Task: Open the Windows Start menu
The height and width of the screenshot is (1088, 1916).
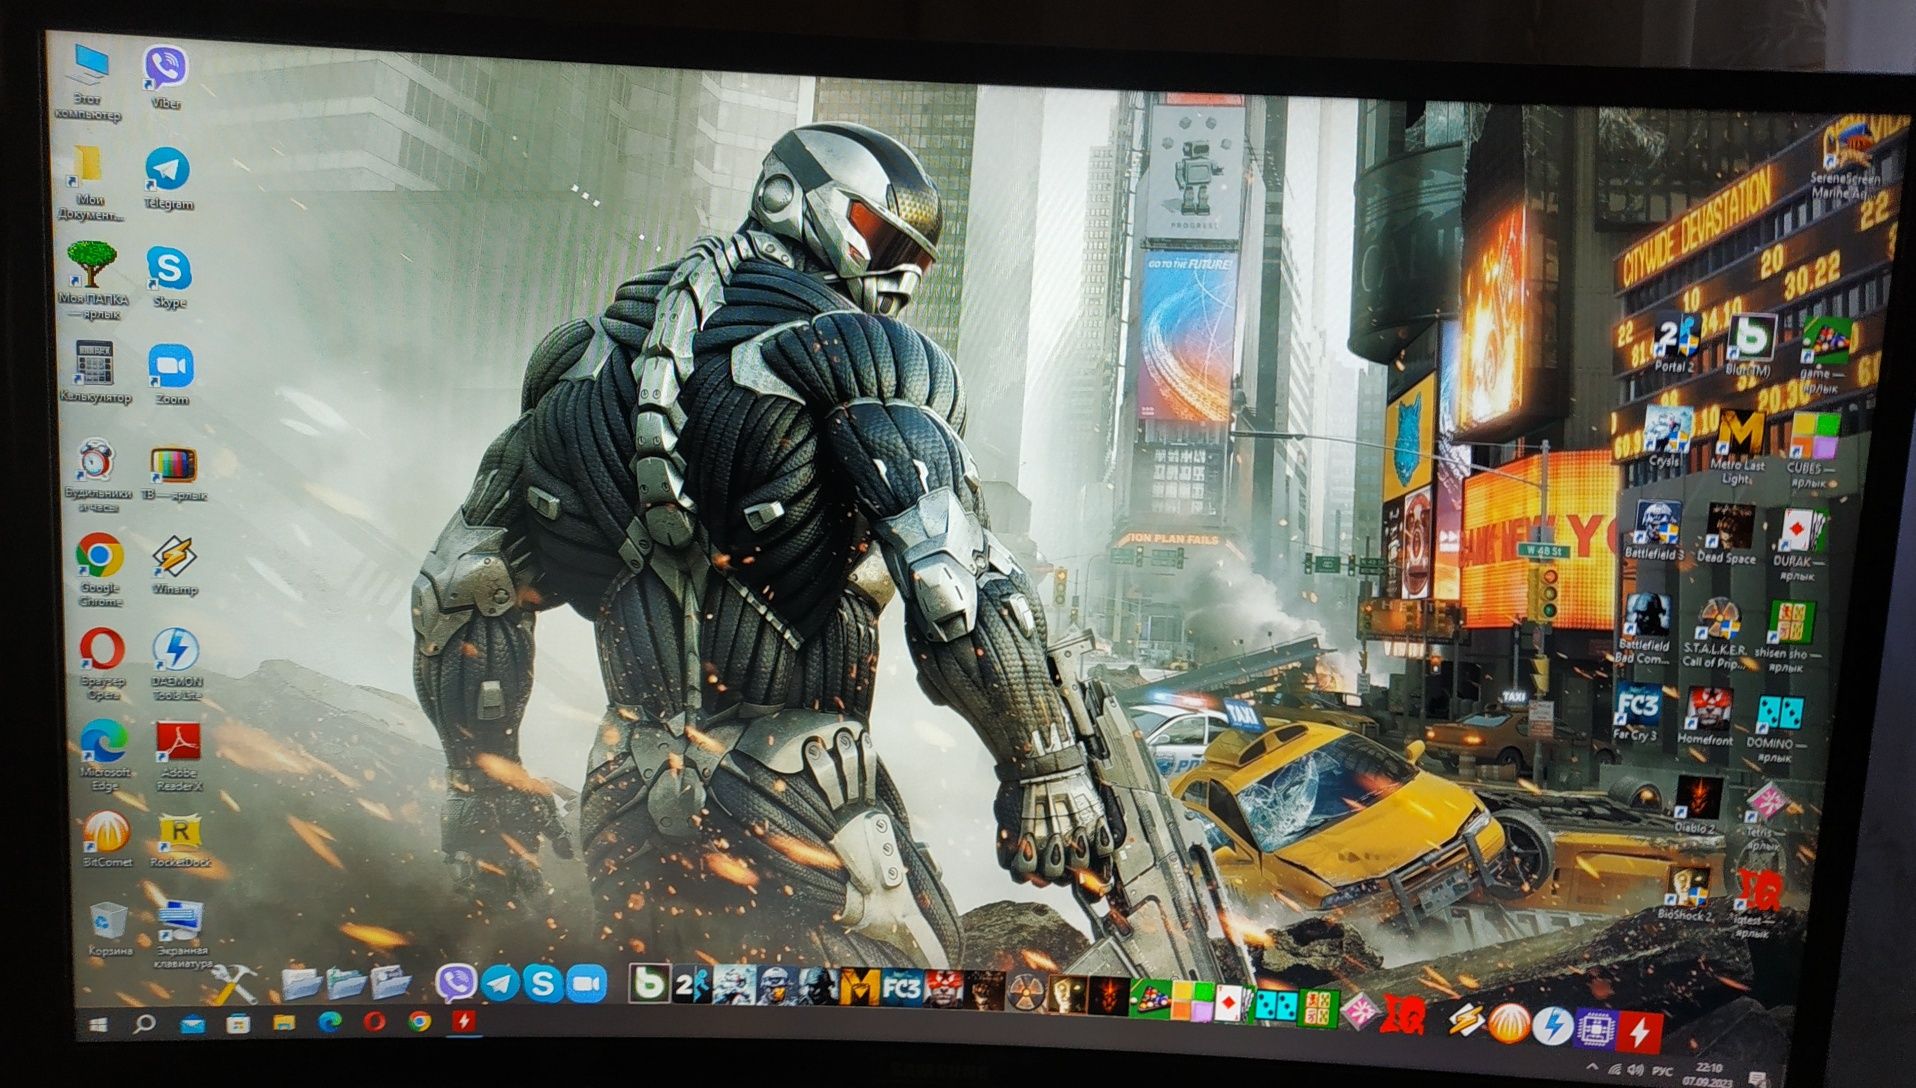Action: click(x=98, y=1024)
